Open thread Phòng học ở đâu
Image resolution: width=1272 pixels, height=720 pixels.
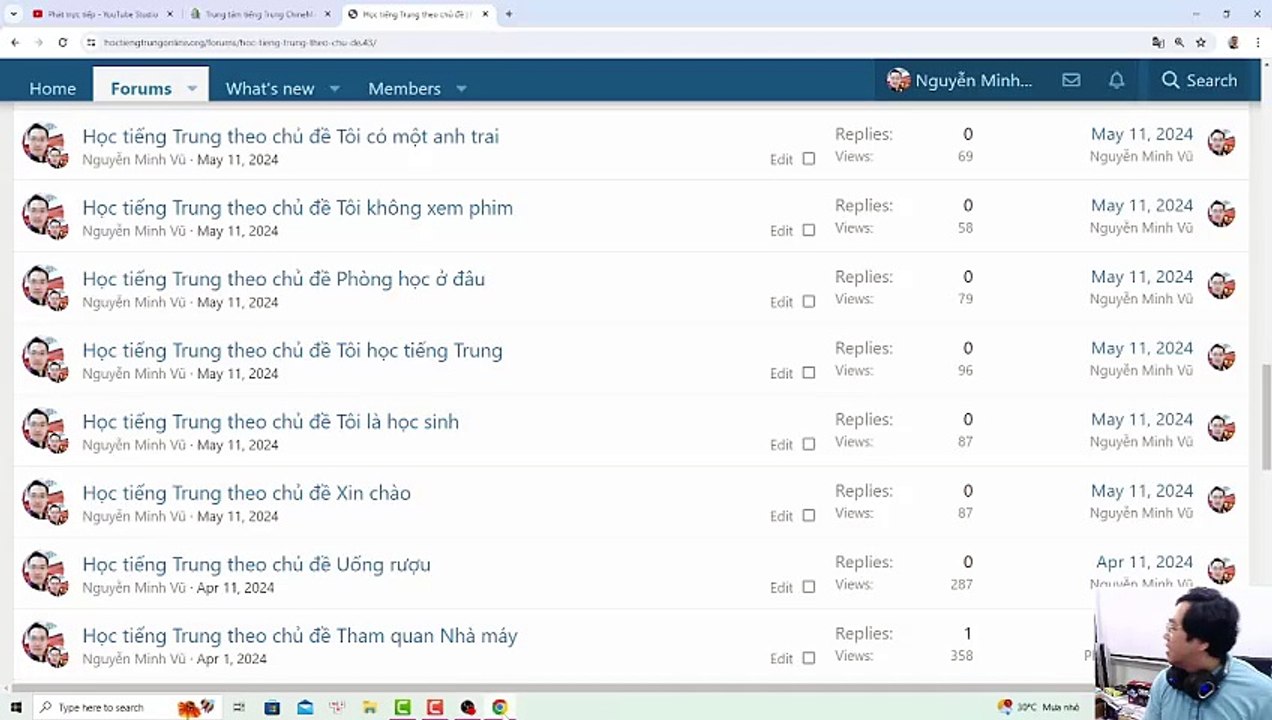pos(283,279)
